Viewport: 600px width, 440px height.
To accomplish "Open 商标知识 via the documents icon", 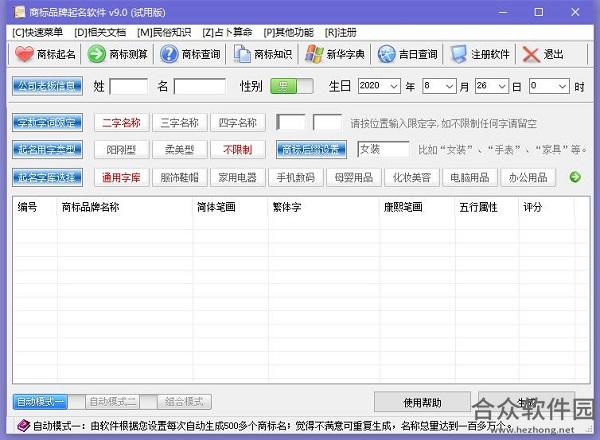I will 242,54.
